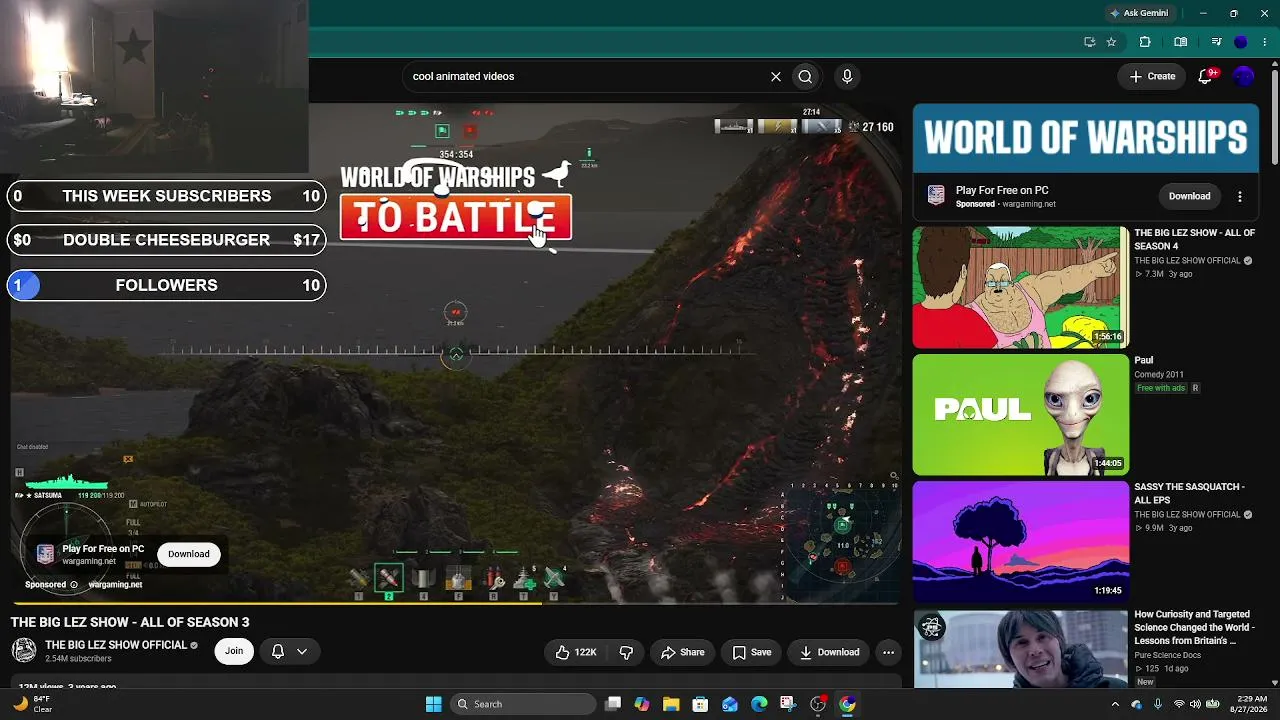Open Microsoft Store from the taskbar
This screenshot has height=720, width=1280.
[x=700, y=704]
